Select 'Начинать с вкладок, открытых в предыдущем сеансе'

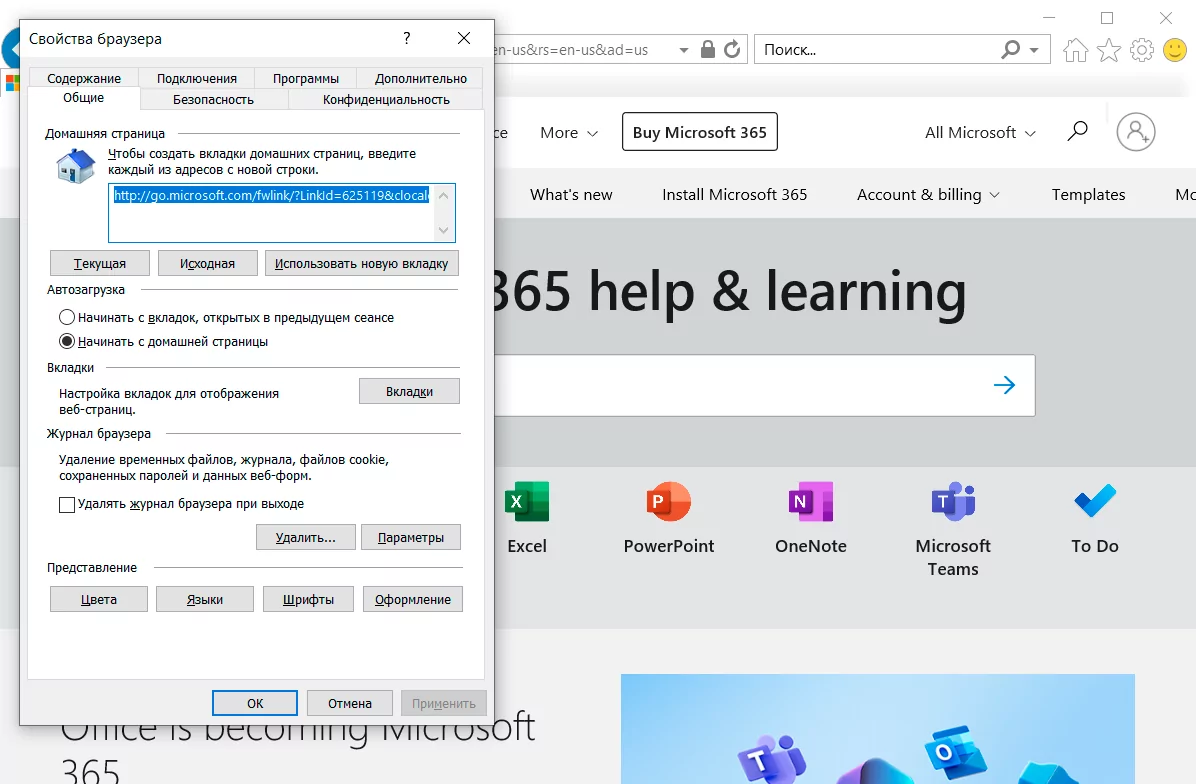click(67, 317)
